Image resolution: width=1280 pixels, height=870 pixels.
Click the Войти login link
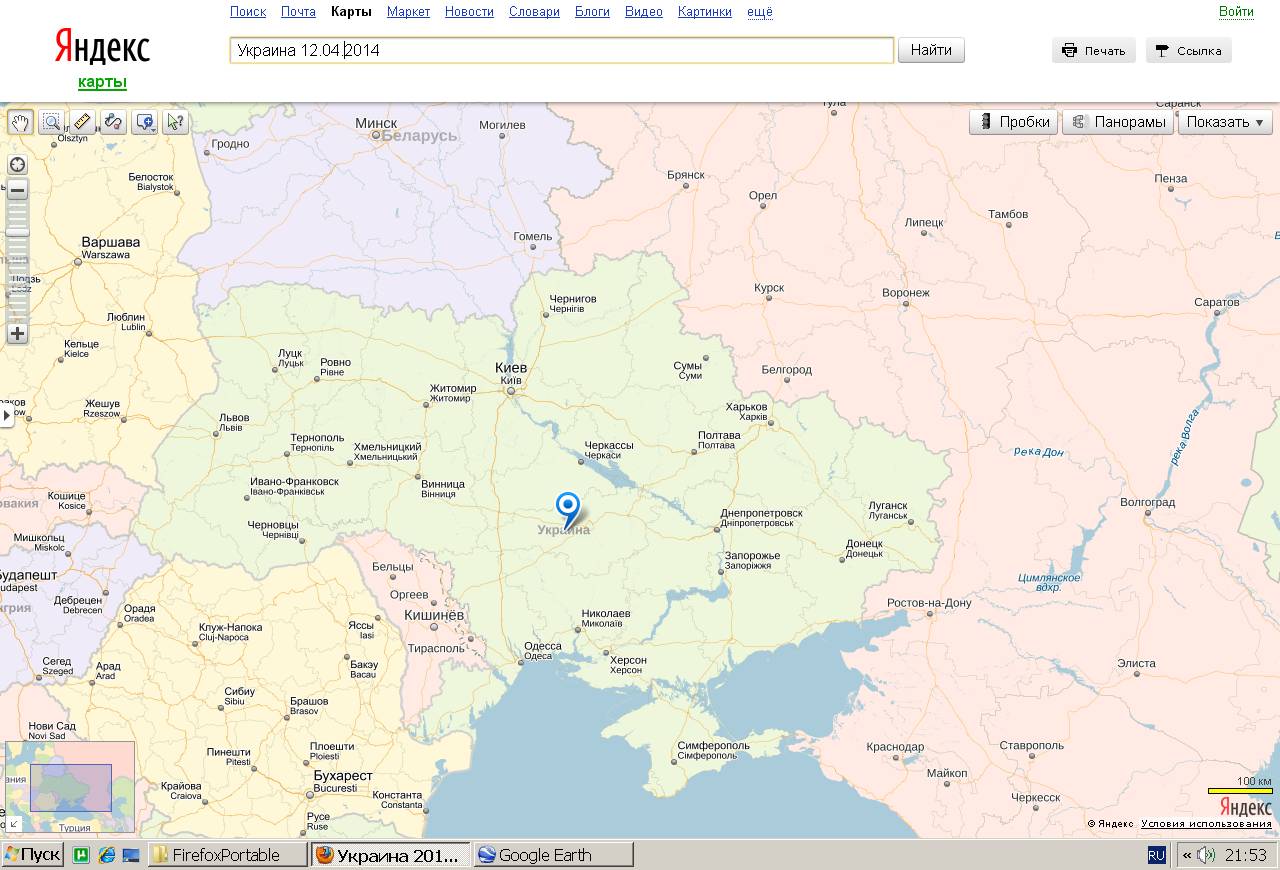point(1236,12)
